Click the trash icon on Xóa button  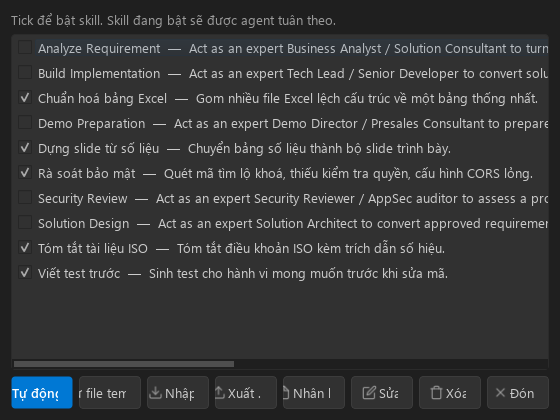436,393
